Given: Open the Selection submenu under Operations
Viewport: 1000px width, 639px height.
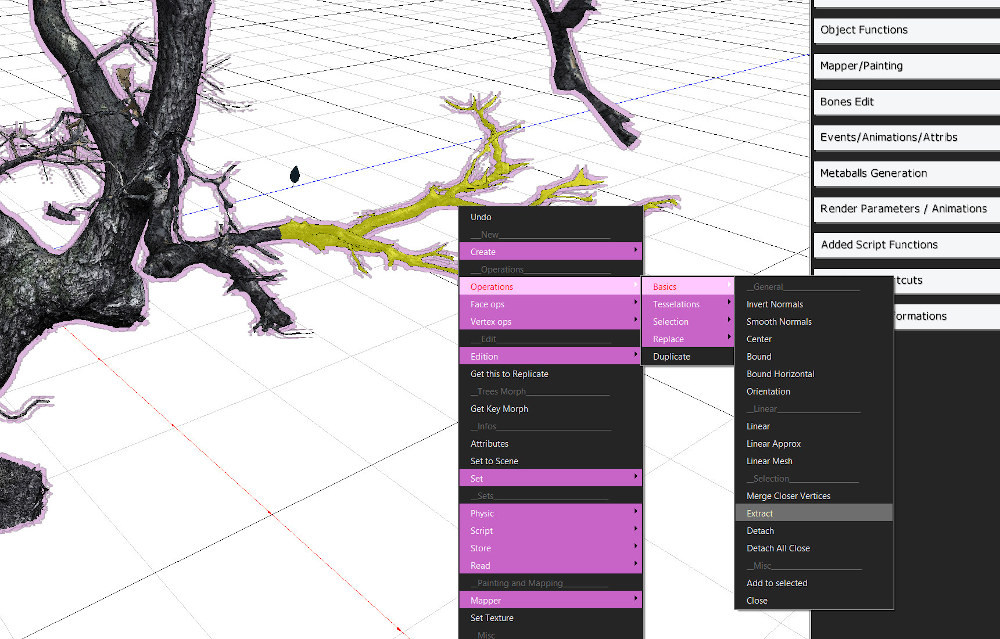Looking at the screenshot, I should click(x=688, y=321).
